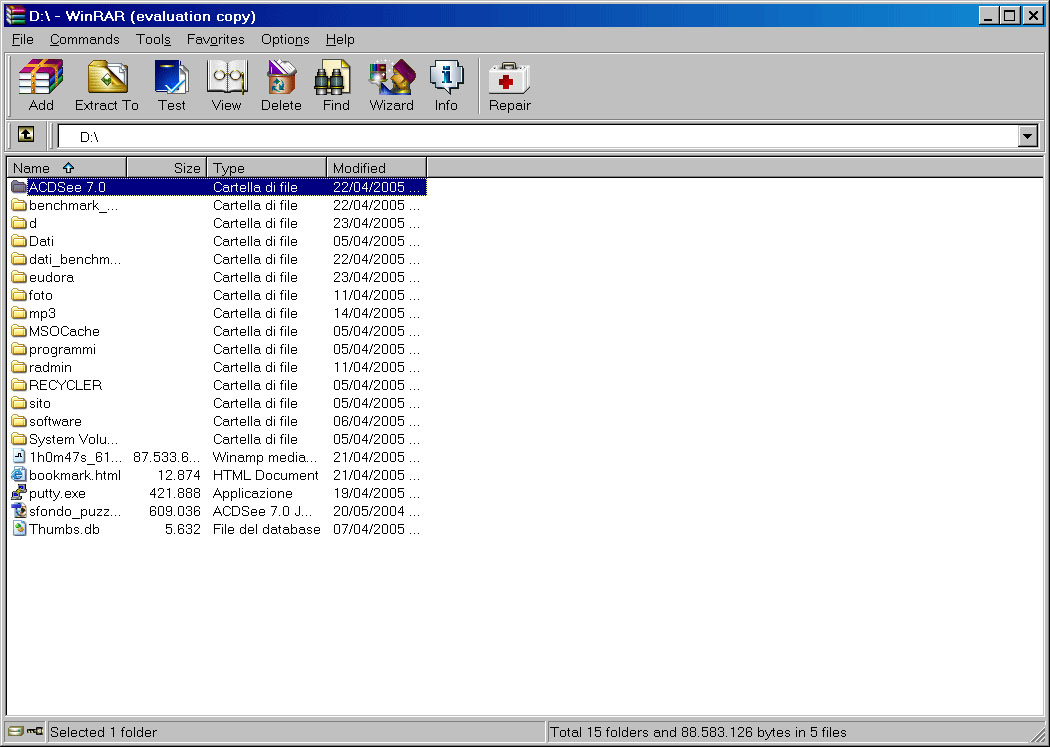1050x747 pixels.
Task: Click the 609.036 size value
Action: (175, 511)
